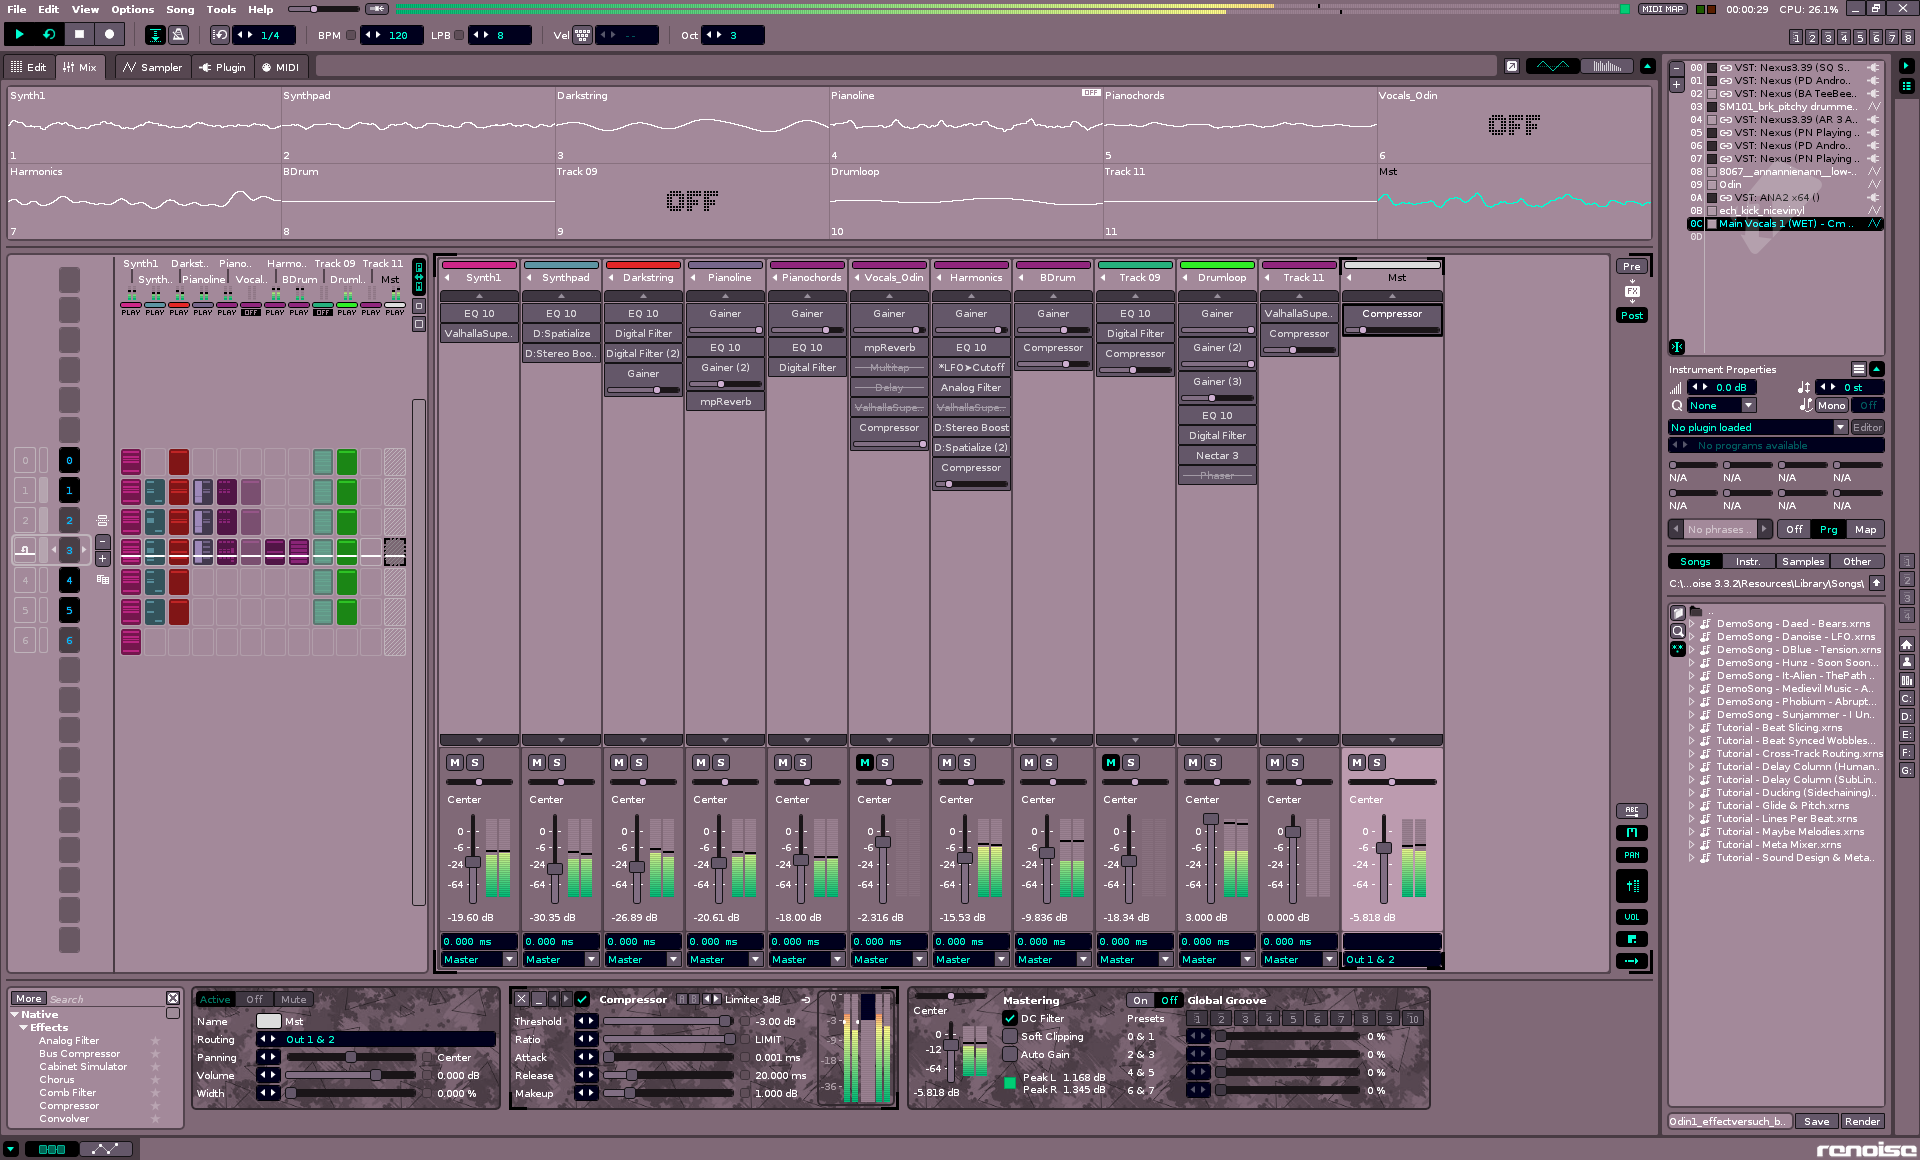Solo the Drumloop mixer channel

[x=1213, y=762]
